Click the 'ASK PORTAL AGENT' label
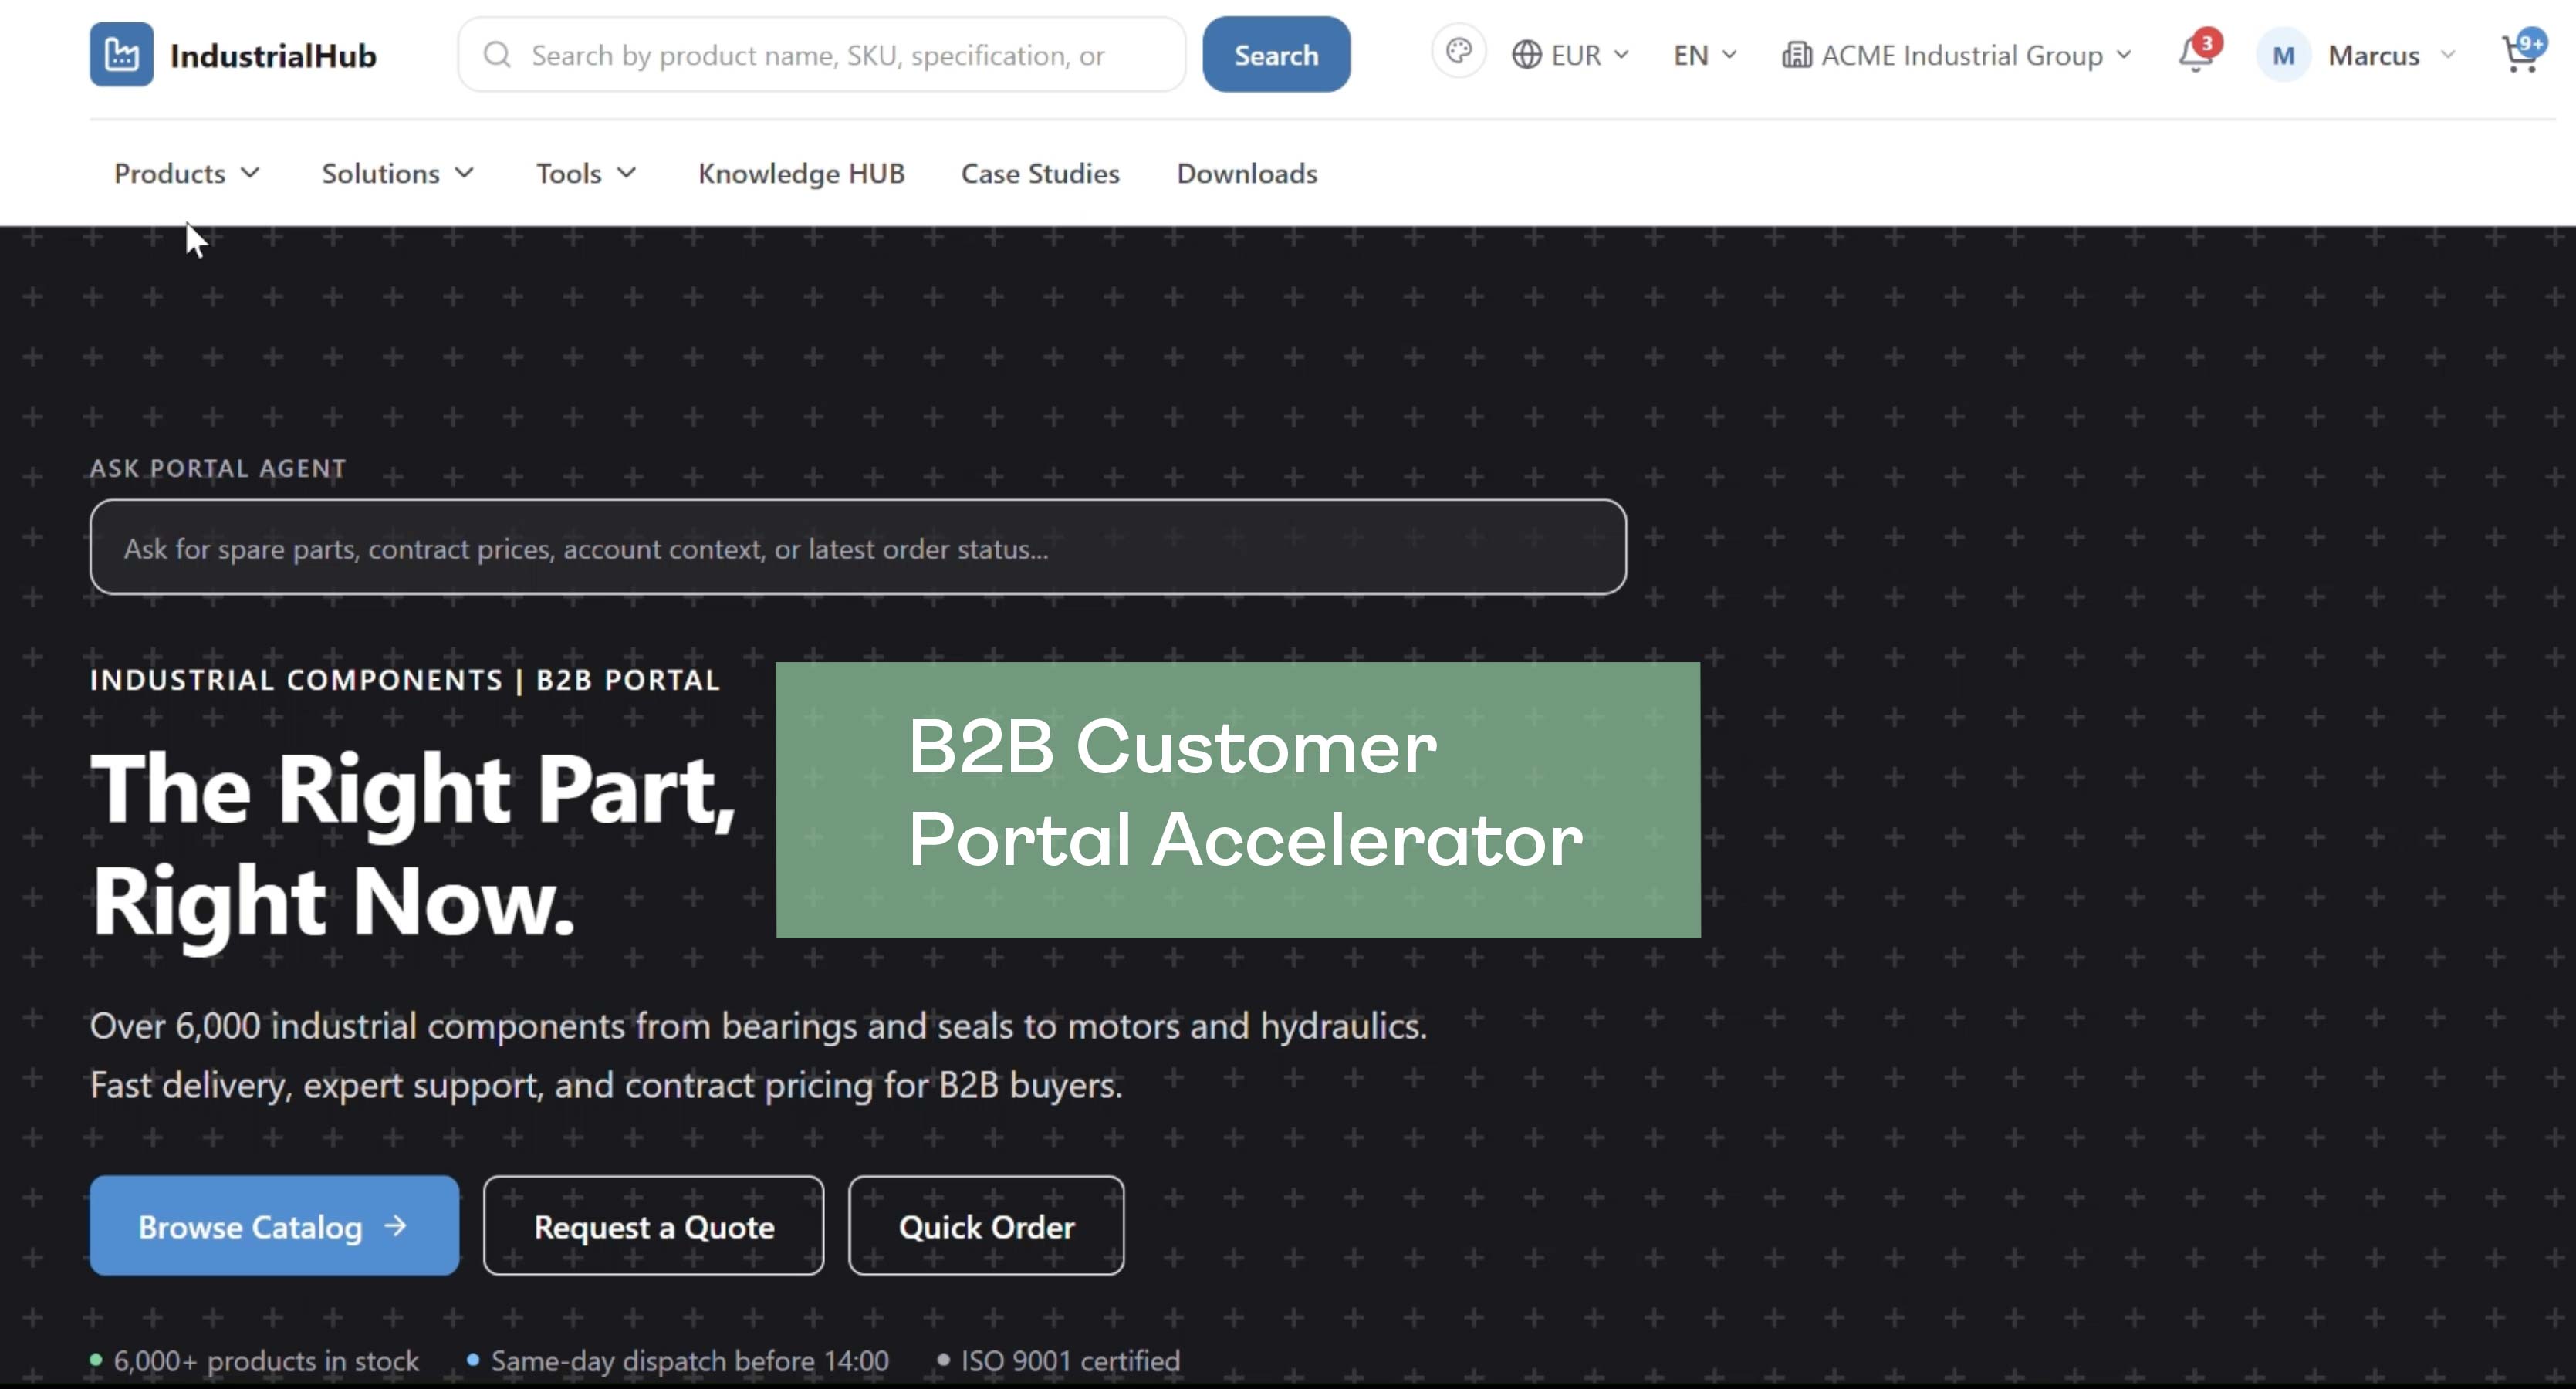 218,468
